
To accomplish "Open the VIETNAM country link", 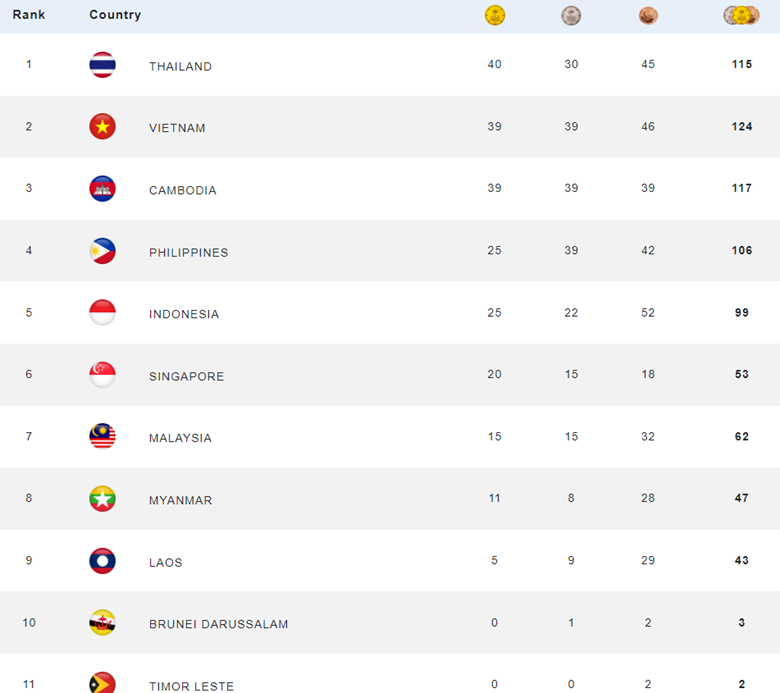I will click(177, 128).
